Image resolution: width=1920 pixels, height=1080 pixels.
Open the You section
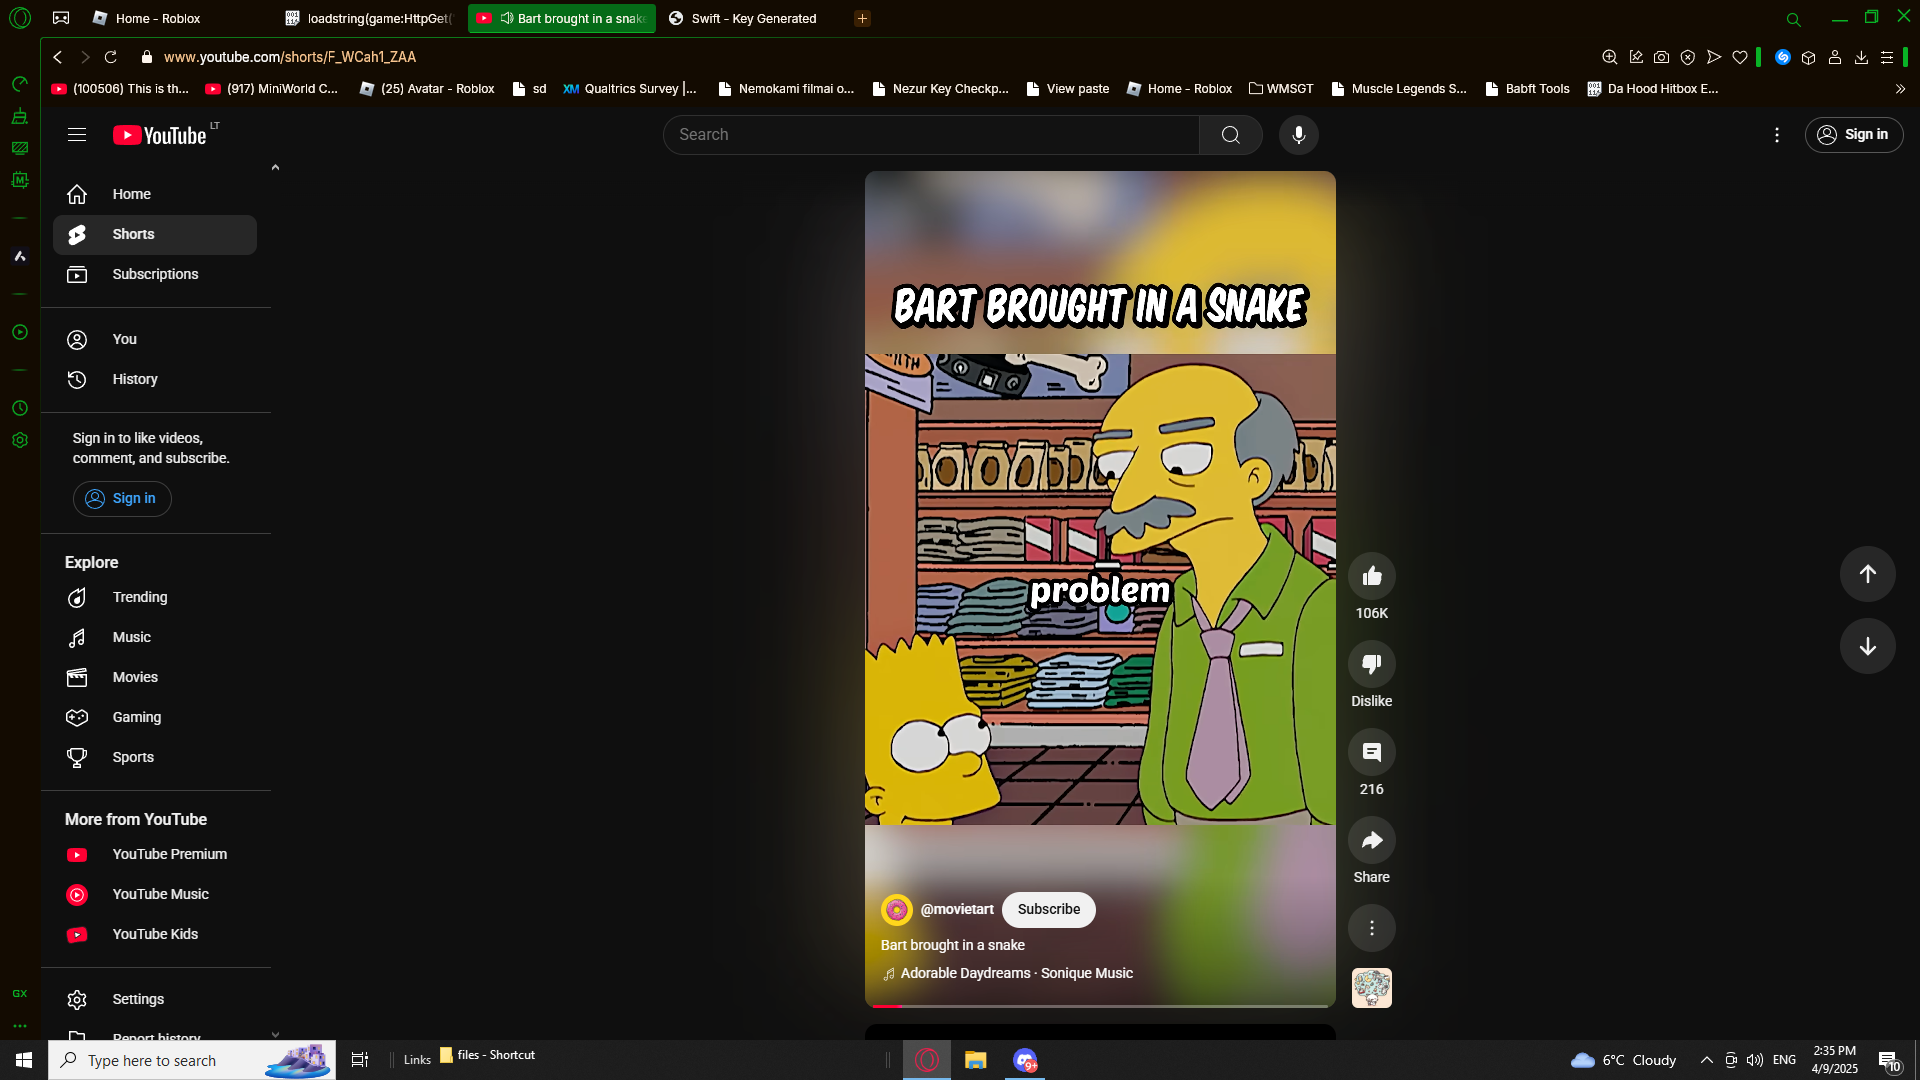(x=155, y=339)
